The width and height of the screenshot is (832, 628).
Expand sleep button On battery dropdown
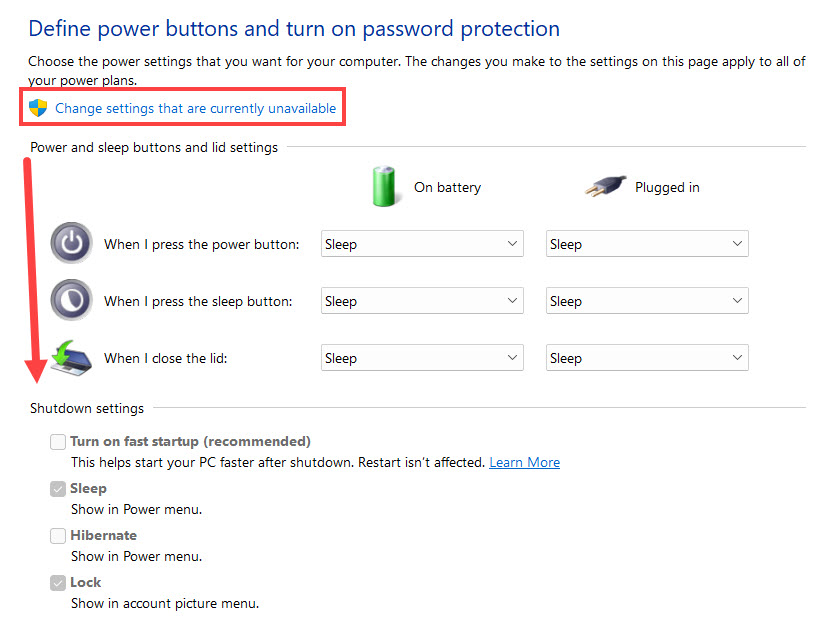click(x=422, y=301)
